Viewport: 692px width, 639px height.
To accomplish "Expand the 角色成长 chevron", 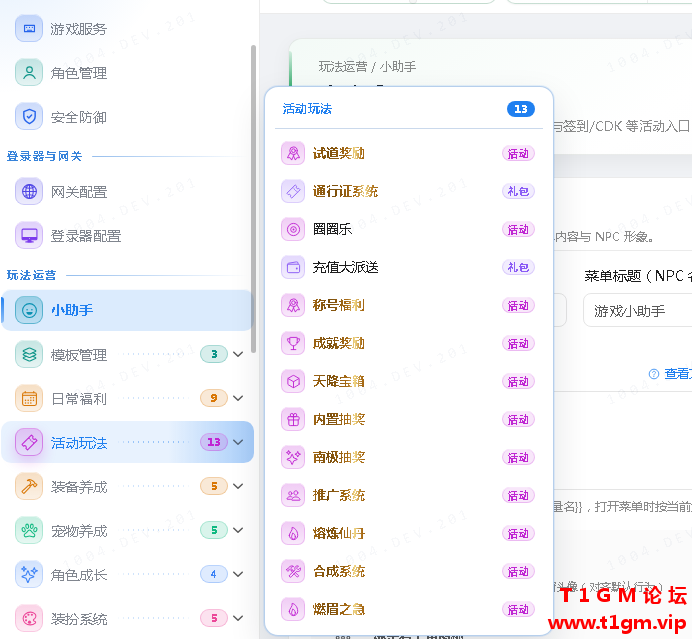I will tap(238, 575).
